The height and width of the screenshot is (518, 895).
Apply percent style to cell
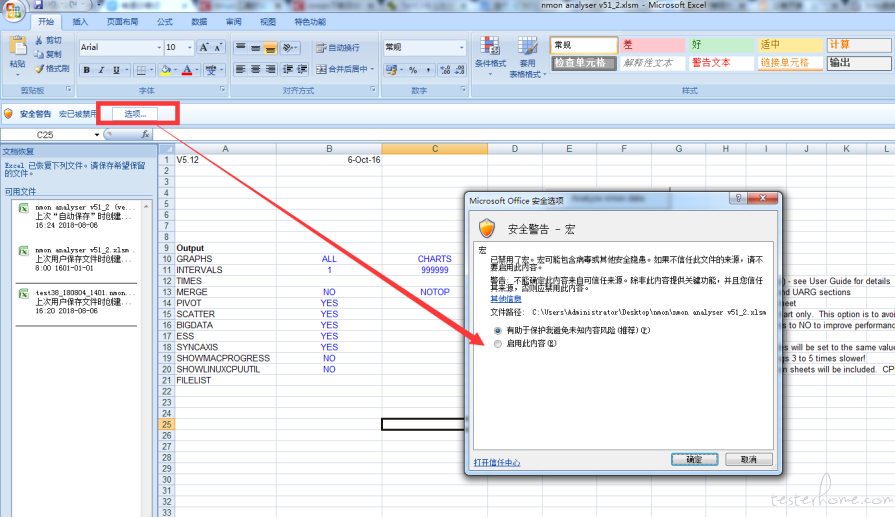pyautogui.click(x=413, y=70)
